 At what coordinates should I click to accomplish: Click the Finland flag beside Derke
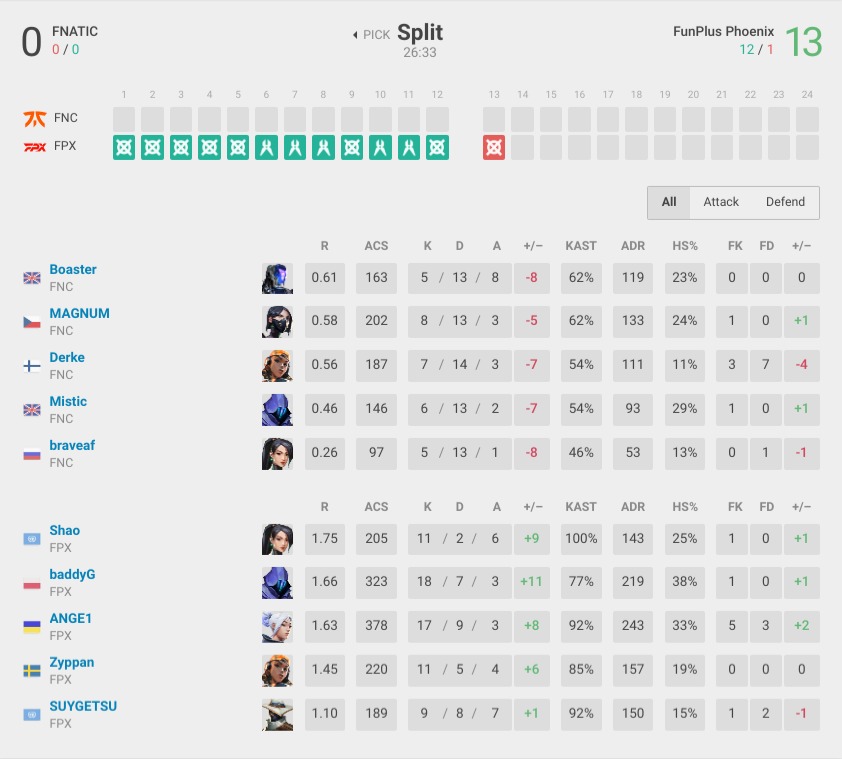pyautogui.click(x=32, y=366)
